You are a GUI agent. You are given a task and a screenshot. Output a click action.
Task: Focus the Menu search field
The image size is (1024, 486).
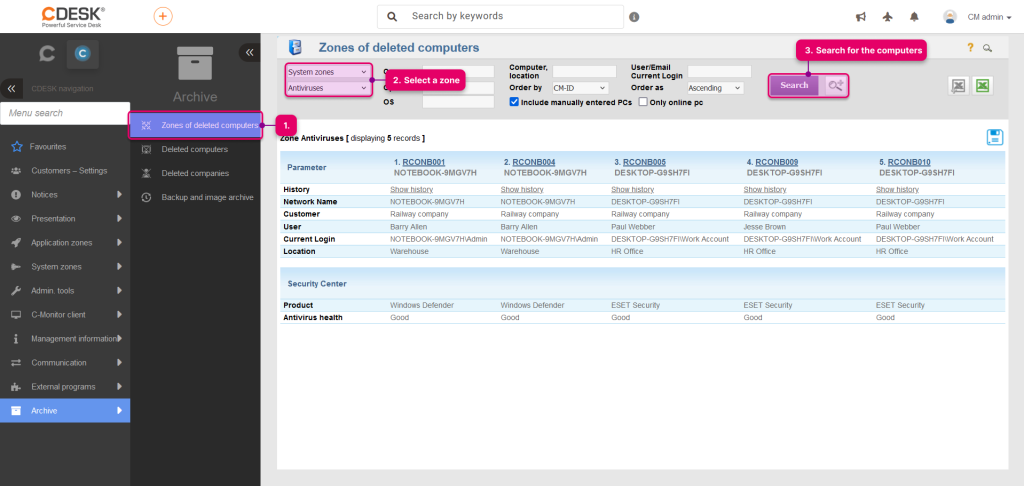[x=65, y=113]
